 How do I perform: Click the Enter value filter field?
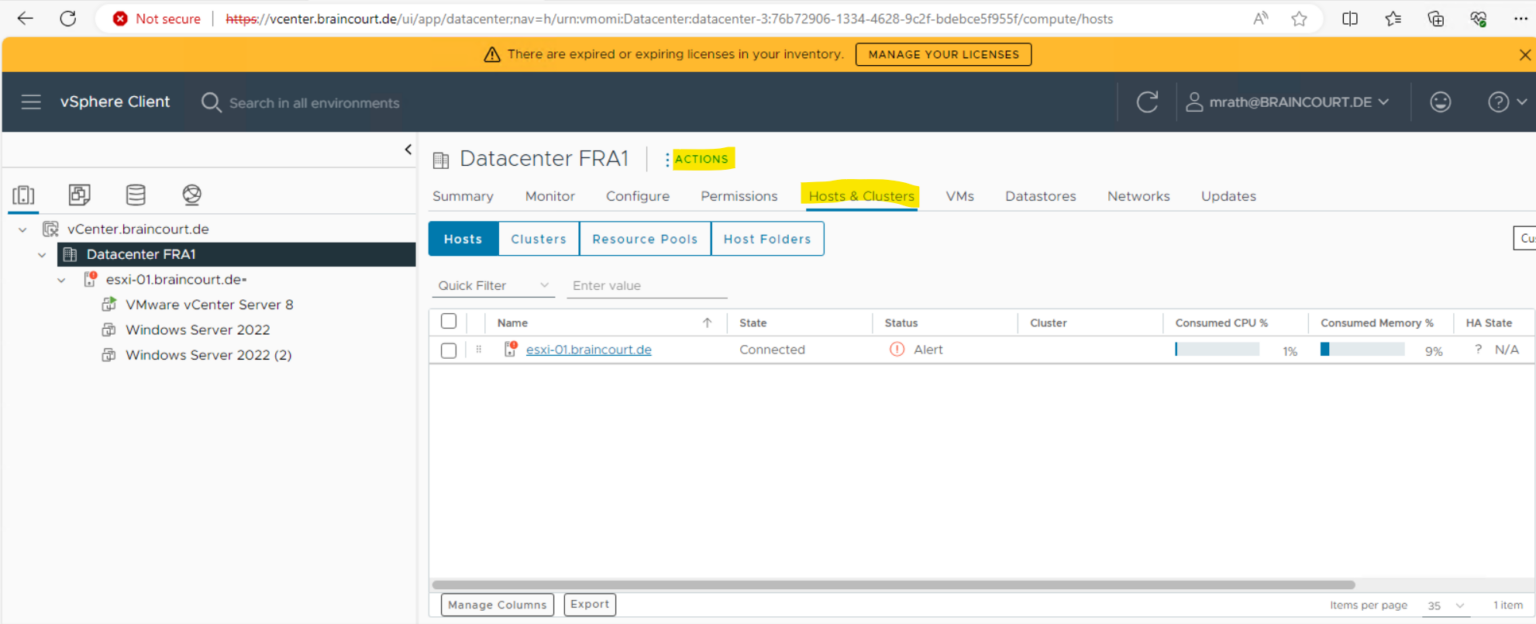[646, 286]
